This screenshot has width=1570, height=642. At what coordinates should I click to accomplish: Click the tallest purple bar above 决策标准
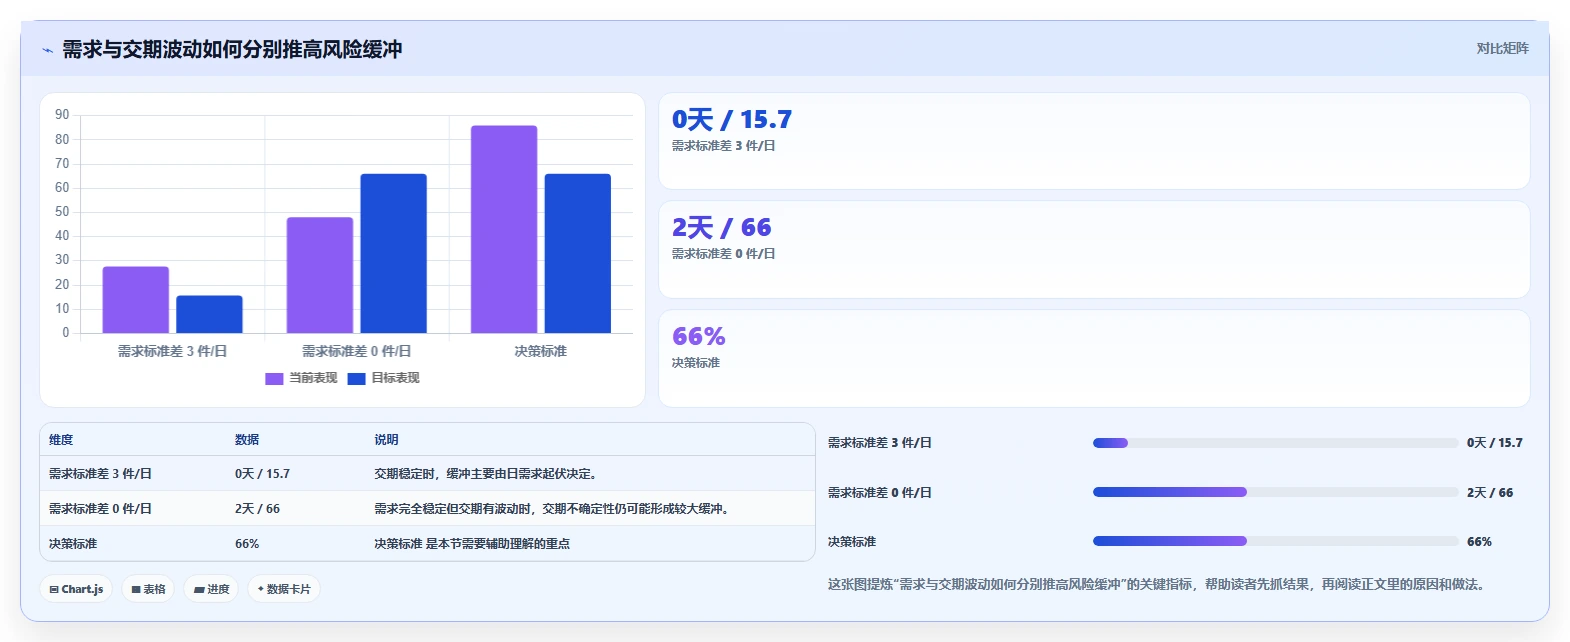[504, 229]
